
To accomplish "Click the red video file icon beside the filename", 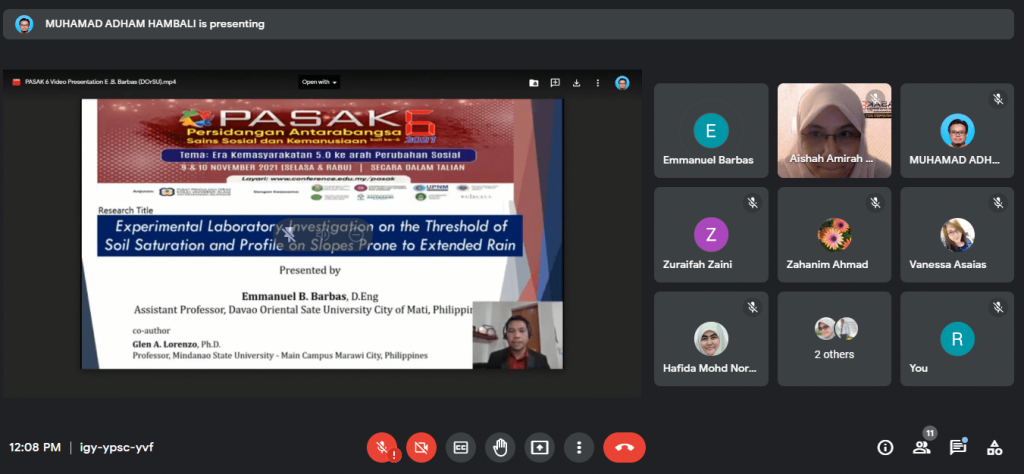I will coord(16,82).
